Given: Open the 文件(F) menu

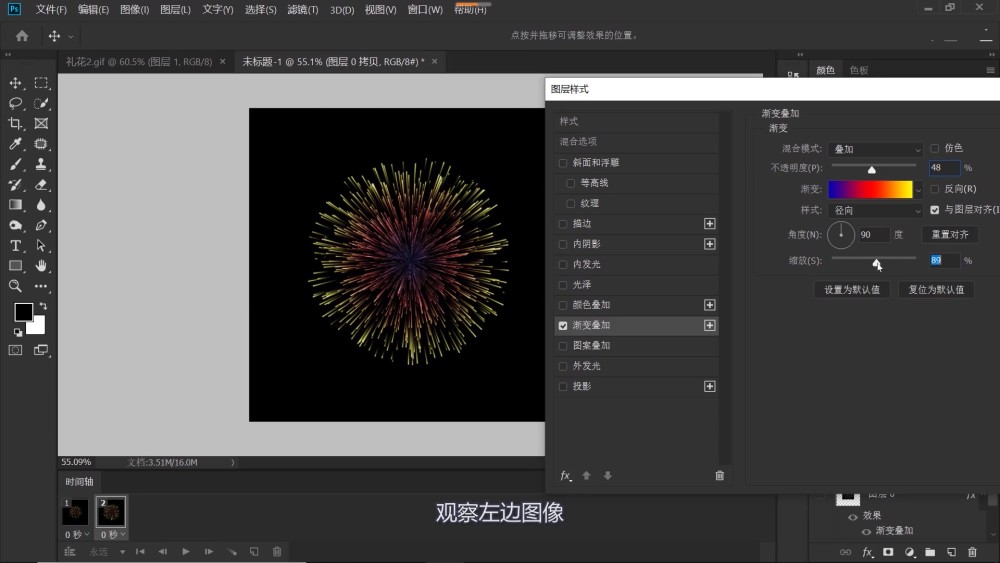Looking at the screenshot, I should click(x=51, y=10).
